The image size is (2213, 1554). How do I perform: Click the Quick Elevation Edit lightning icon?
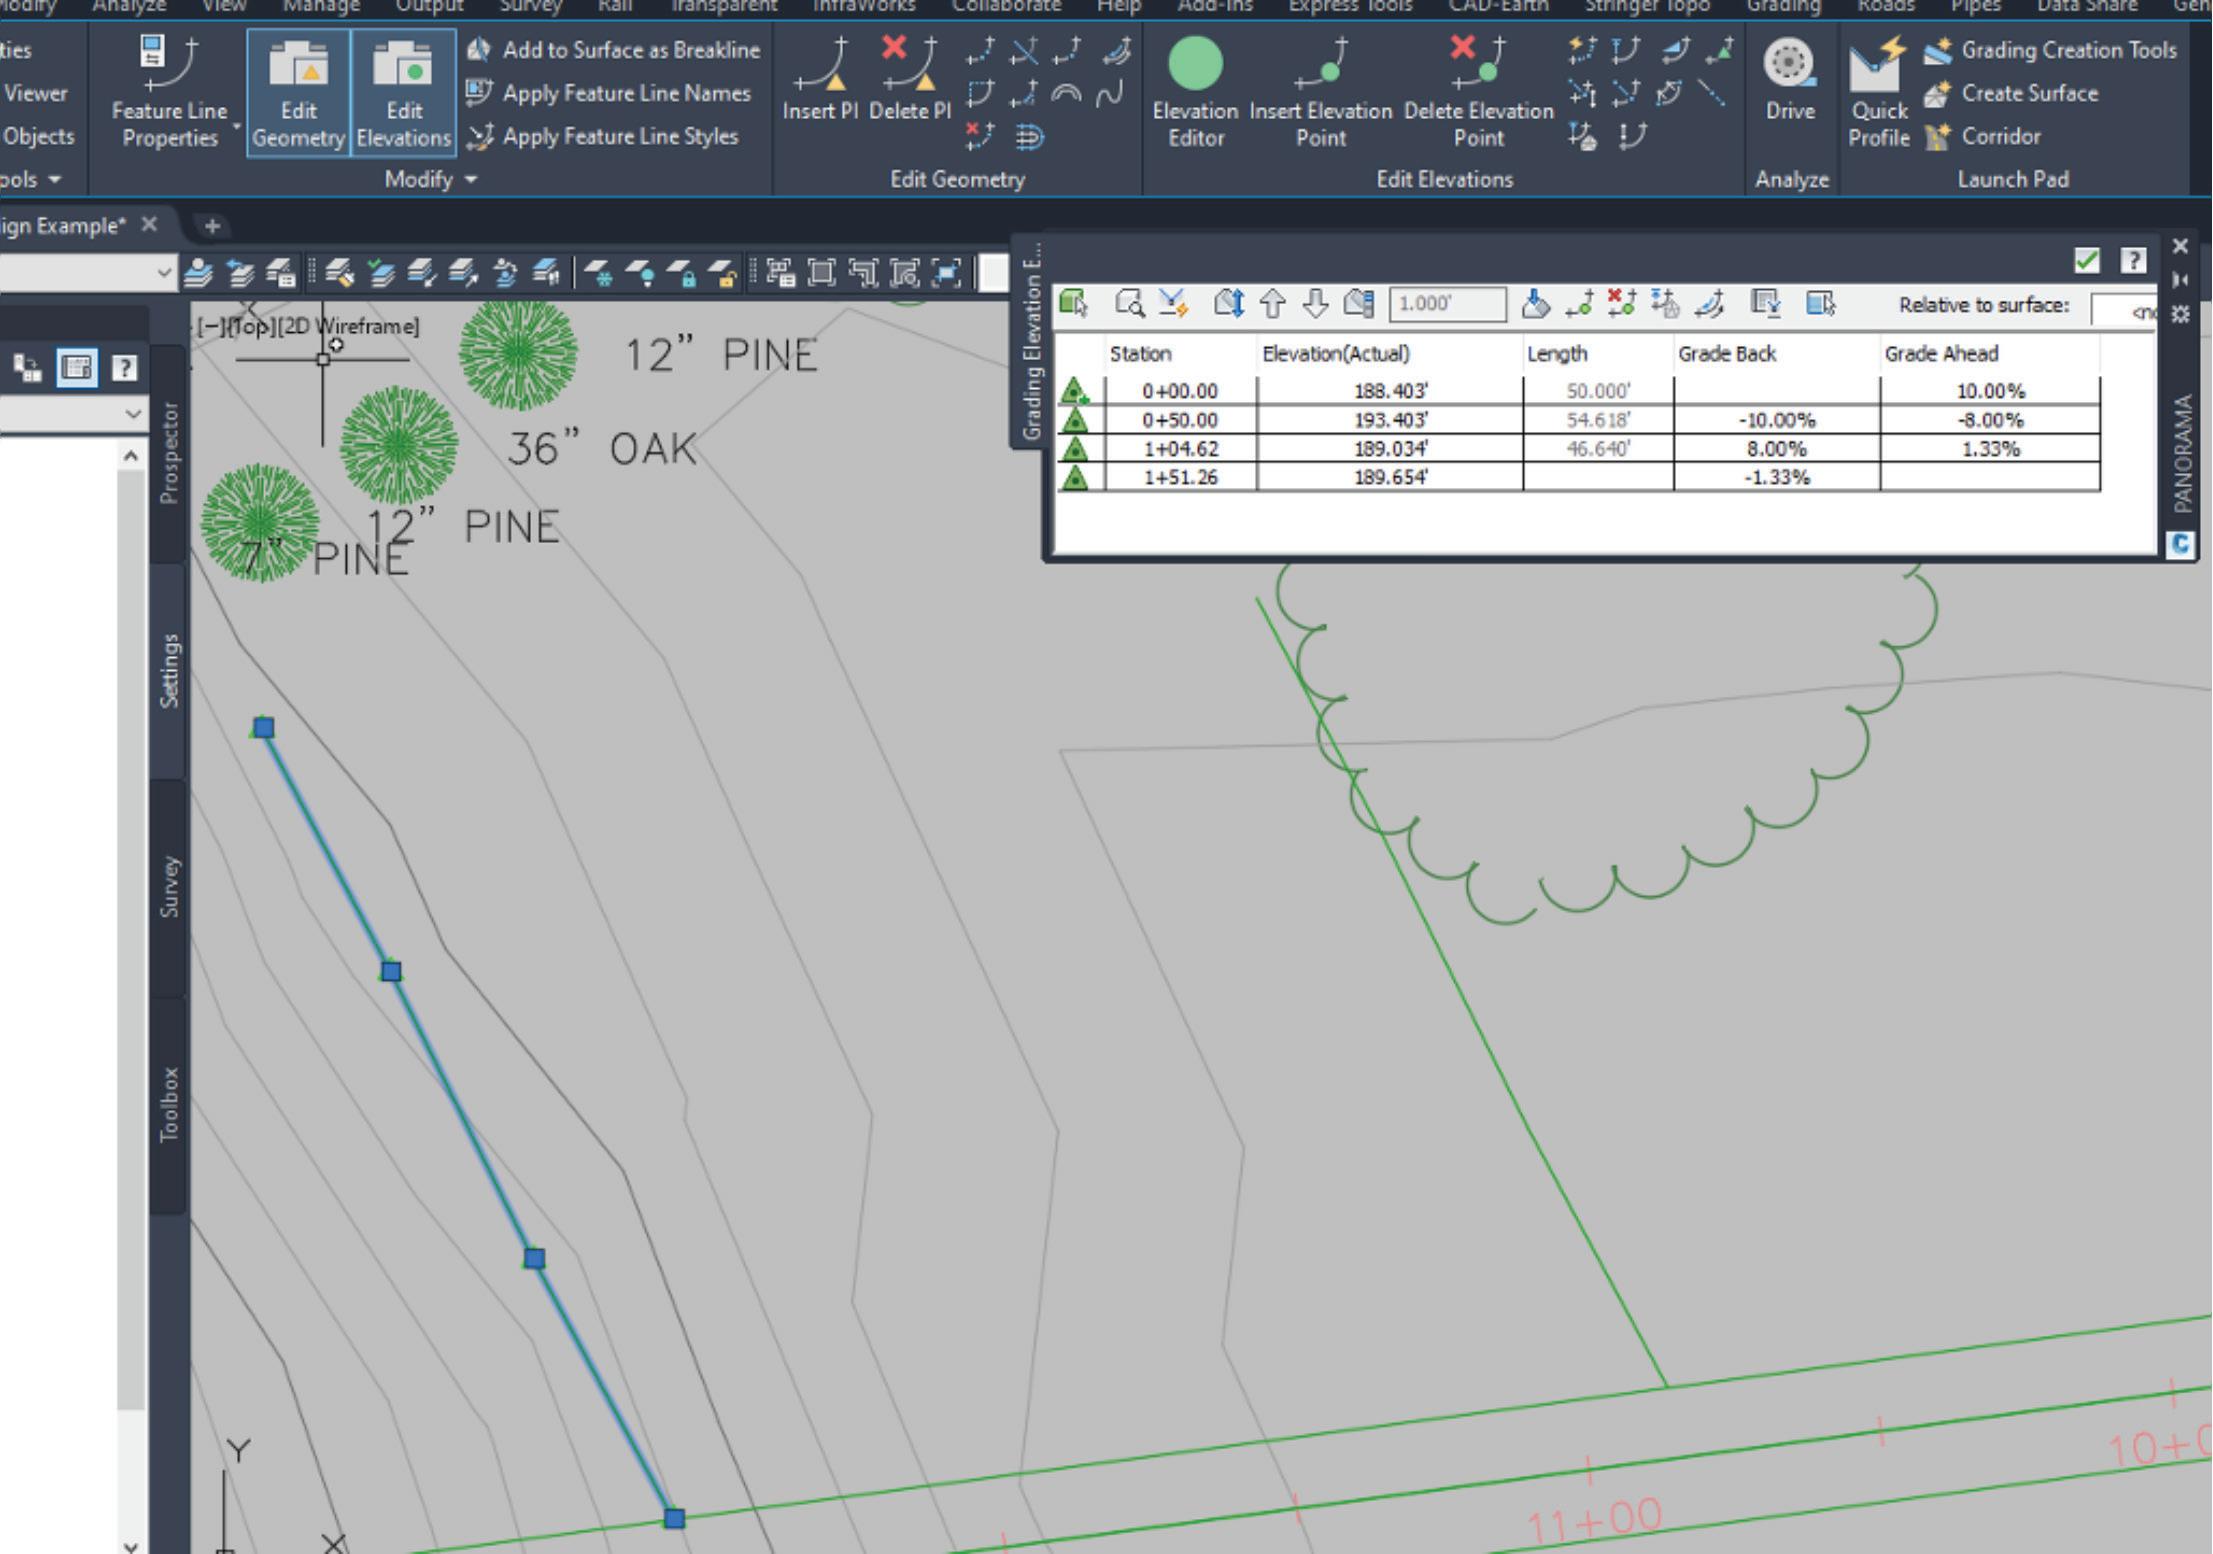point(1582,50)
